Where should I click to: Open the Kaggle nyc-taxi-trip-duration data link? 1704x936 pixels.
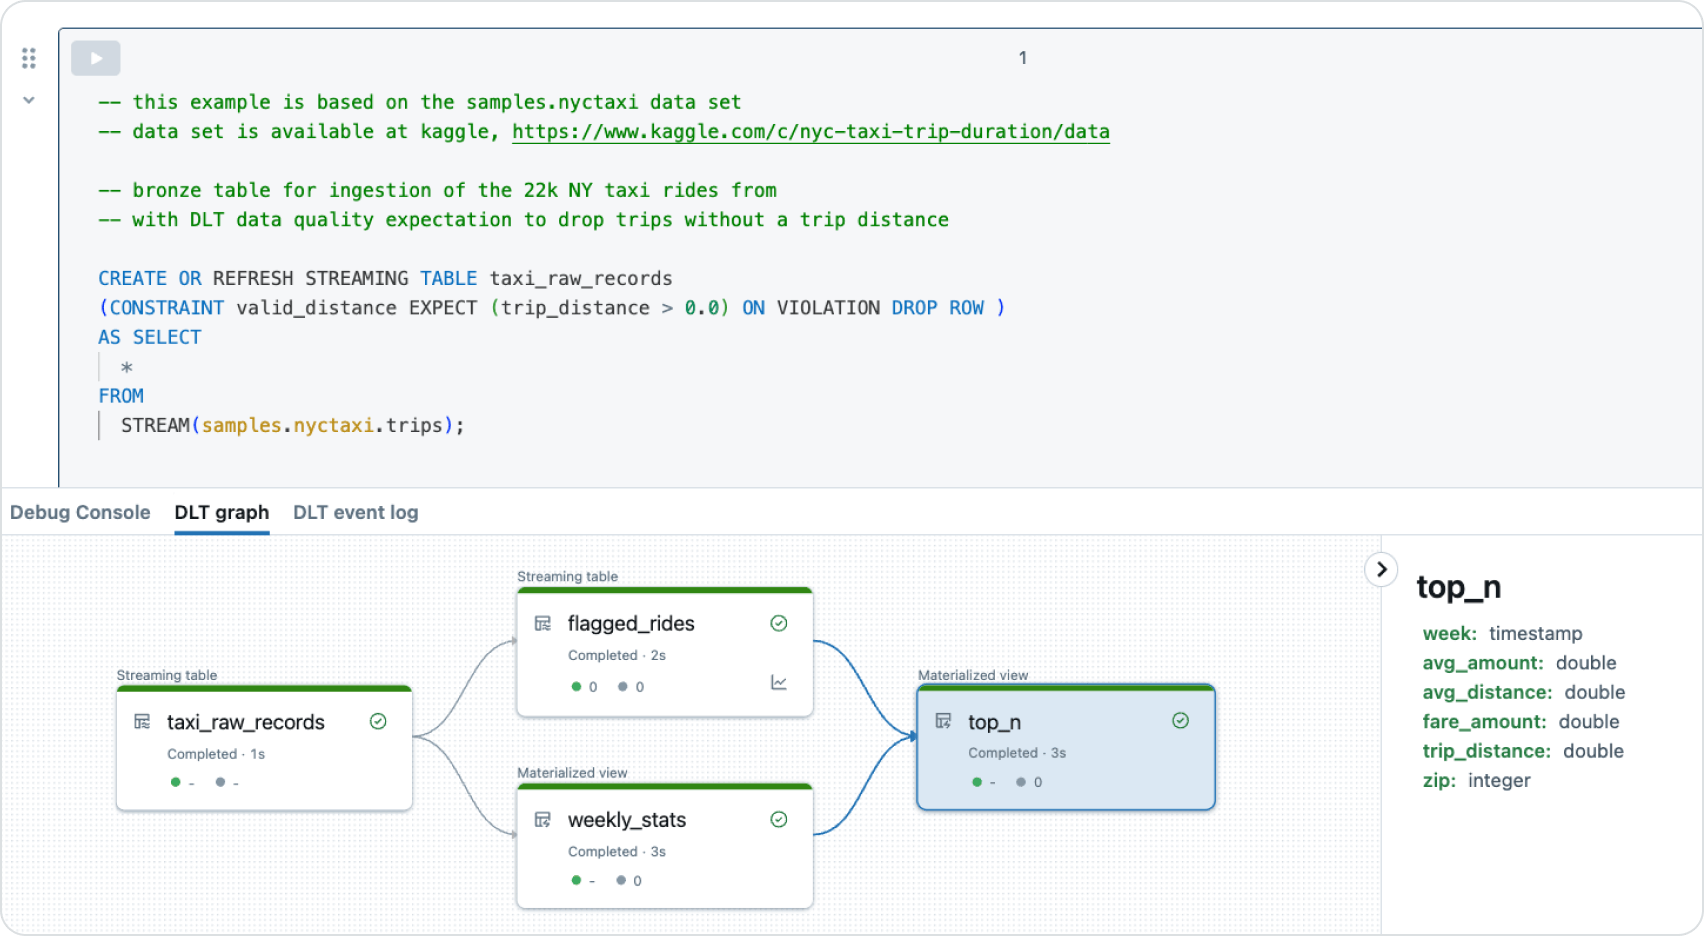coord(810,131)
